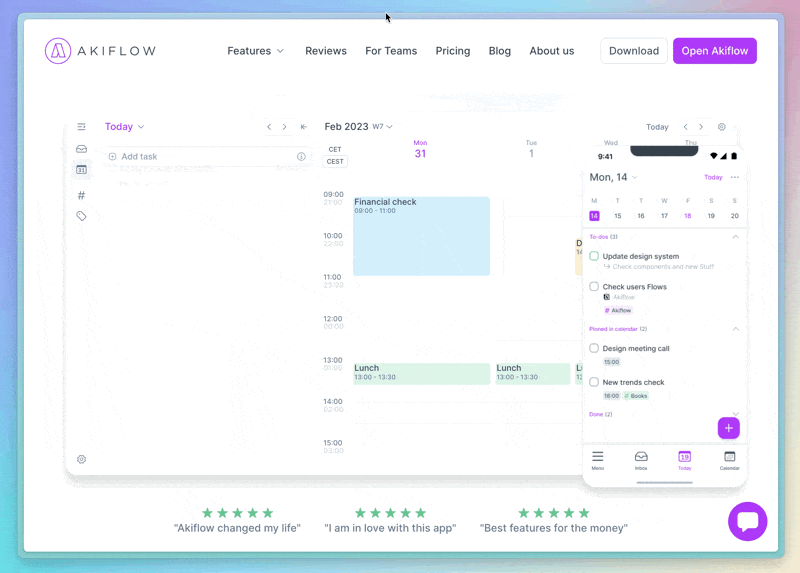Open the Feb 2023 W7 dropdown
The image size is (800, 573).
pos(358,127)
